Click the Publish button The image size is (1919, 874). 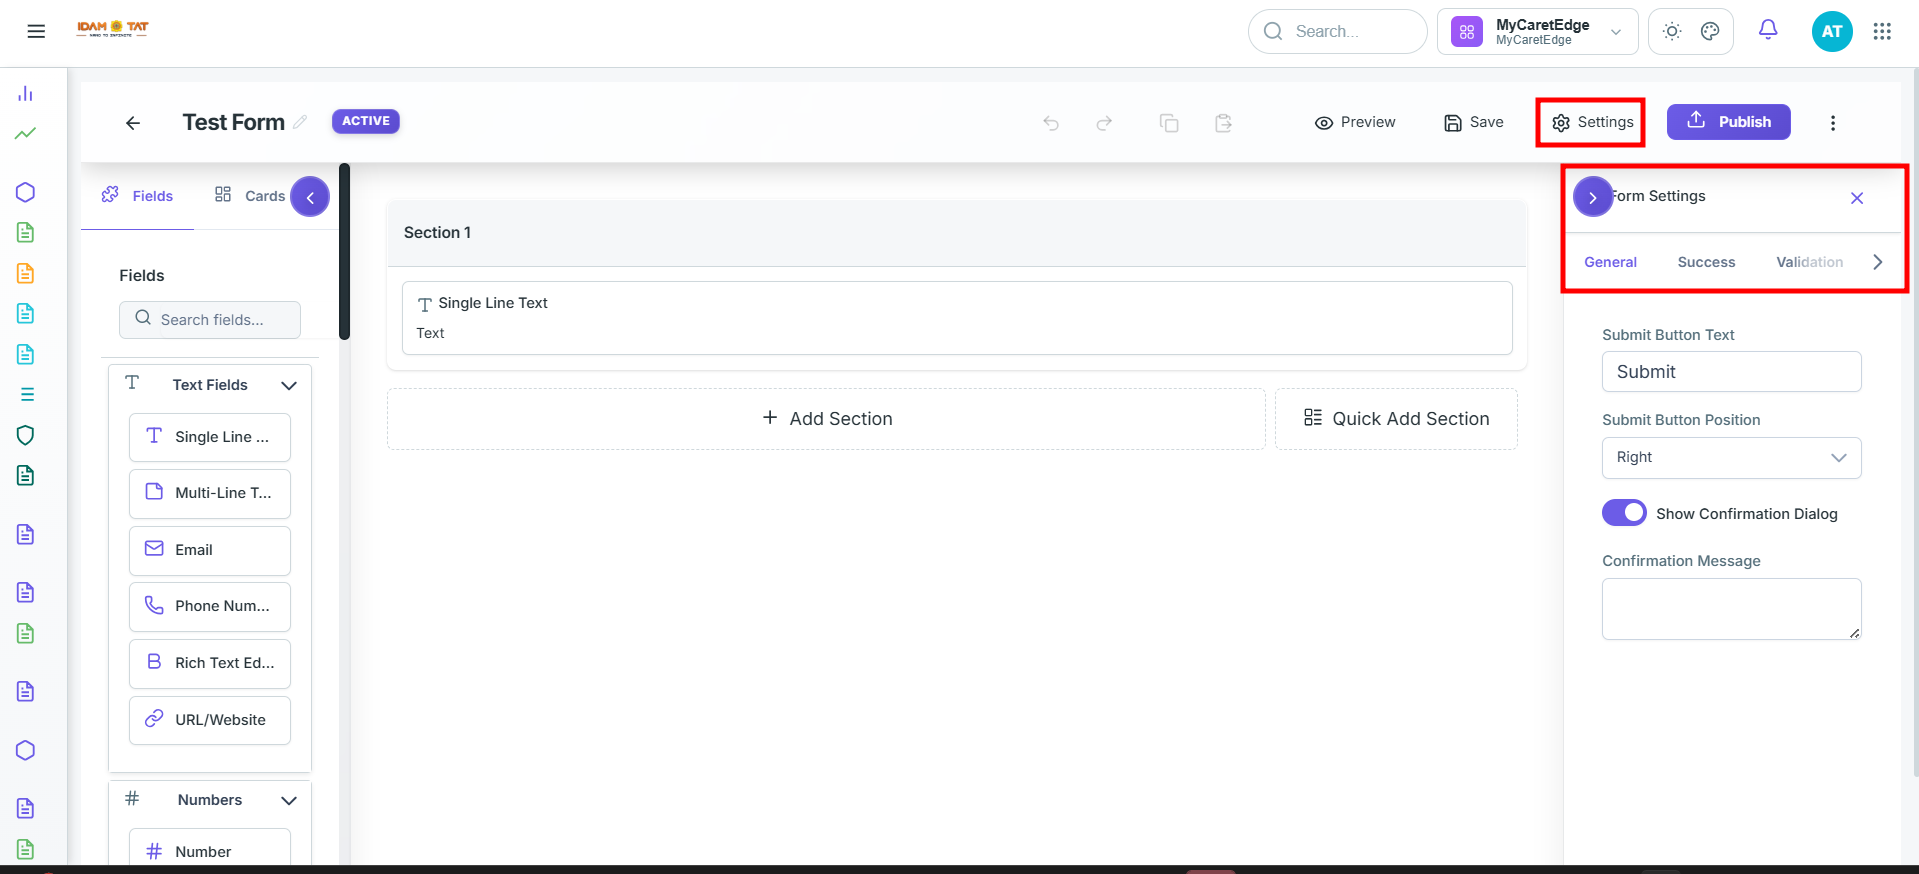pyautogui.click(x=1728, y=122)
